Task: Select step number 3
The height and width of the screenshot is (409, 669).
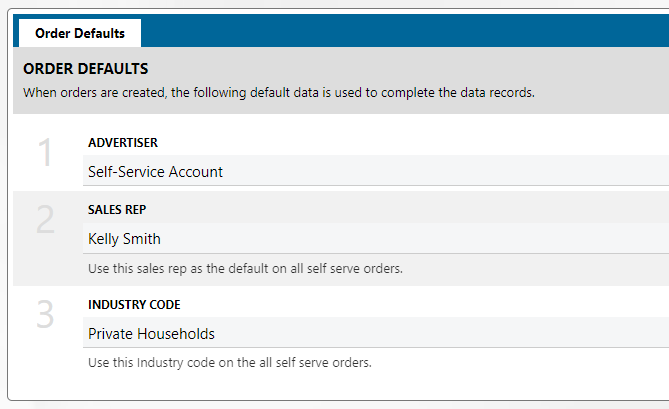Action: coord(45,315)
